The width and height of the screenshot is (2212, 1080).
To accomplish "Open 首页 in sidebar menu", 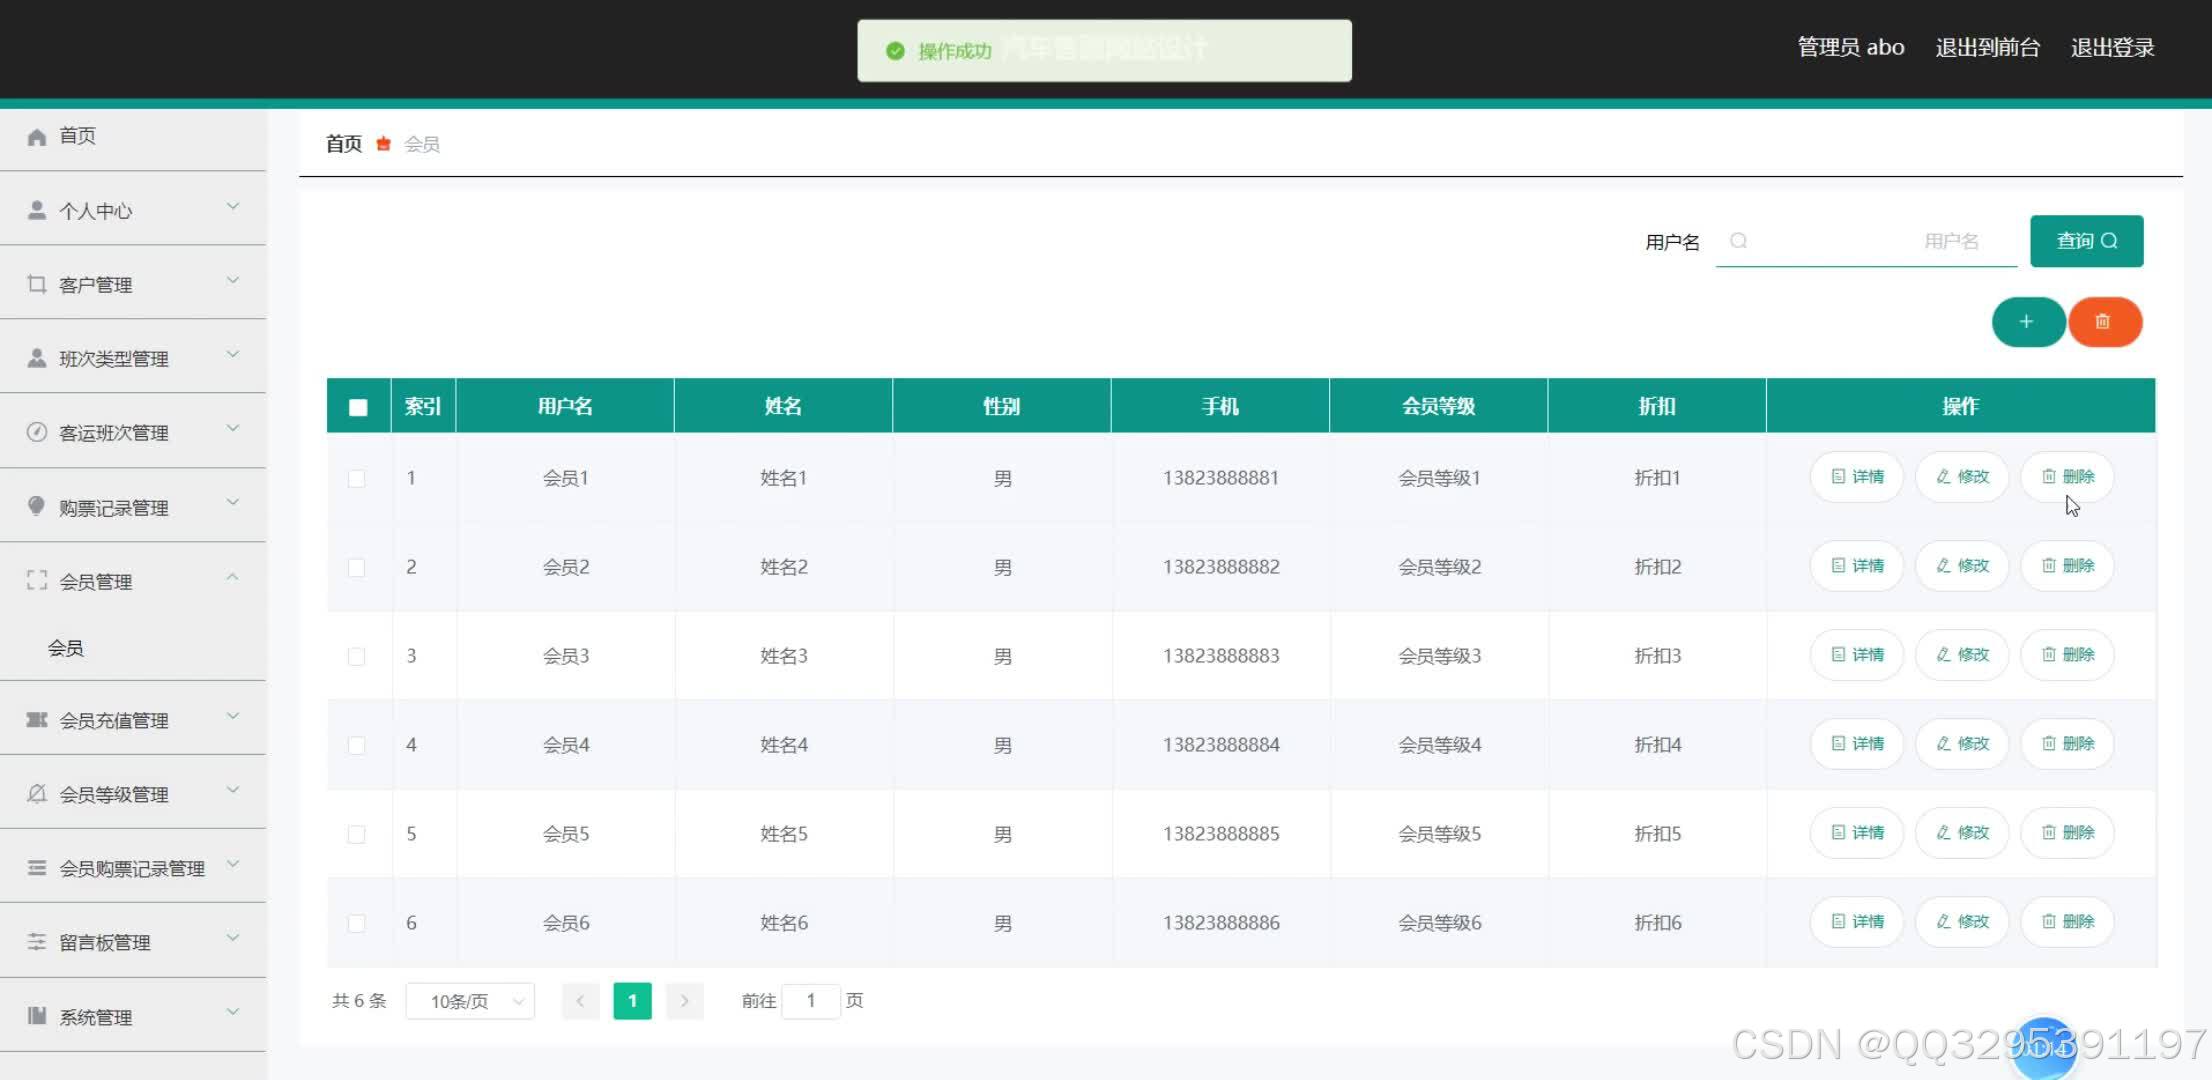I will coord(133,136).
